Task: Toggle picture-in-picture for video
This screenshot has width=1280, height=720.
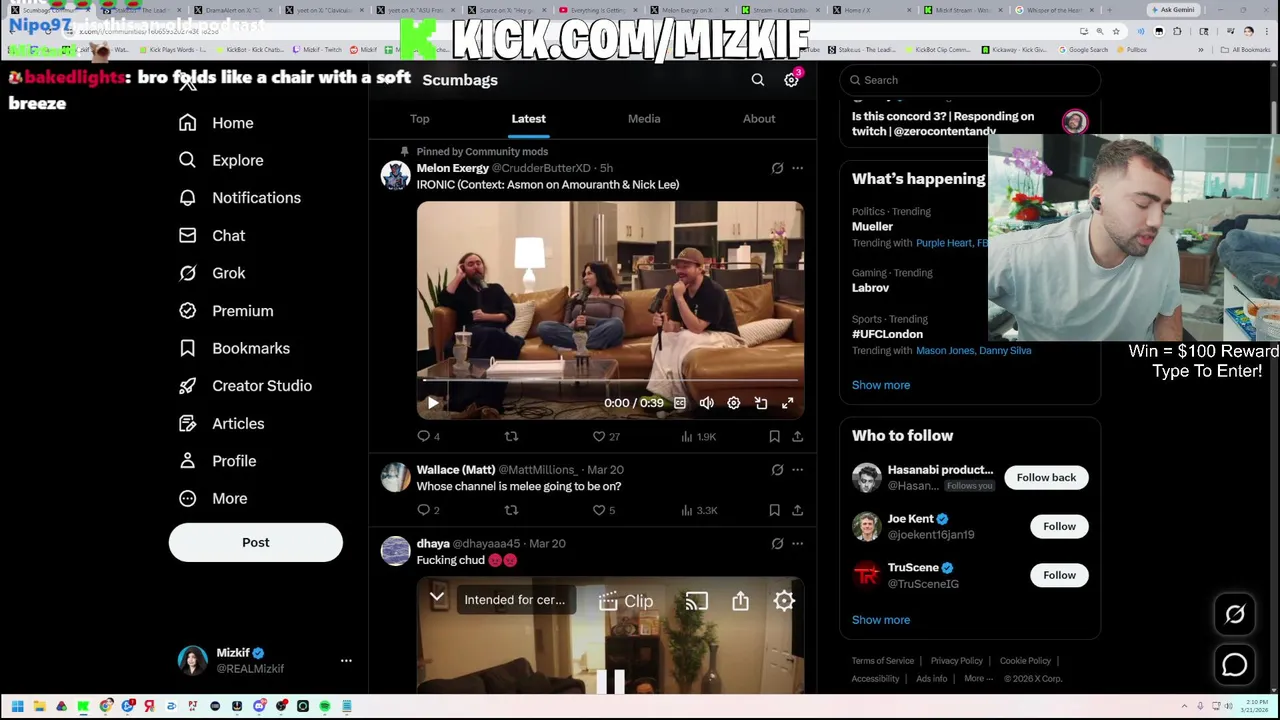Action: click(x=760, y=403)
